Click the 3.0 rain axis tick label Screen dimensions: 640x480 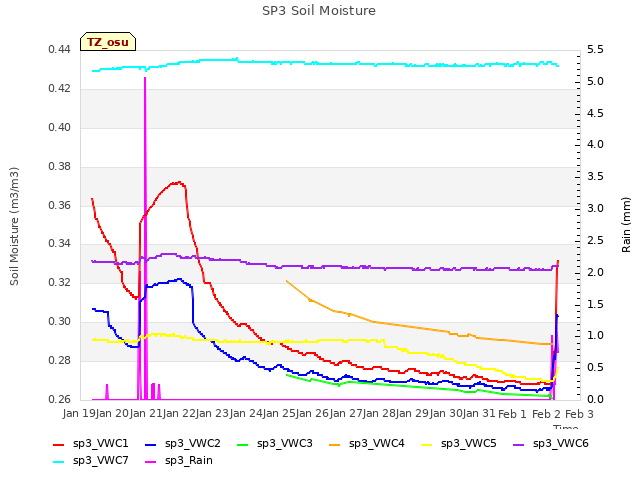tap(595, 208)
